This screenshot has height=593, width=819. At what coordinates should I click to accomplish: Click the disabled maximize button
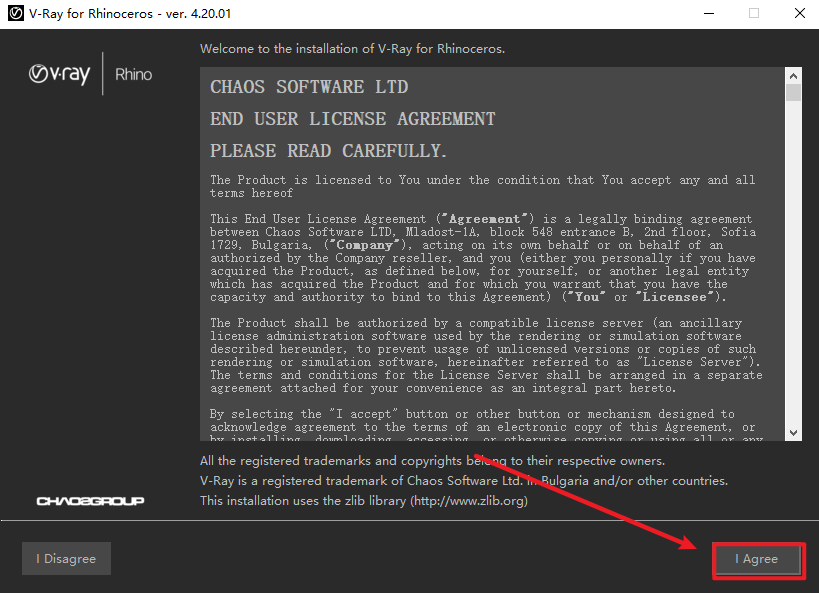coord(753,14)
